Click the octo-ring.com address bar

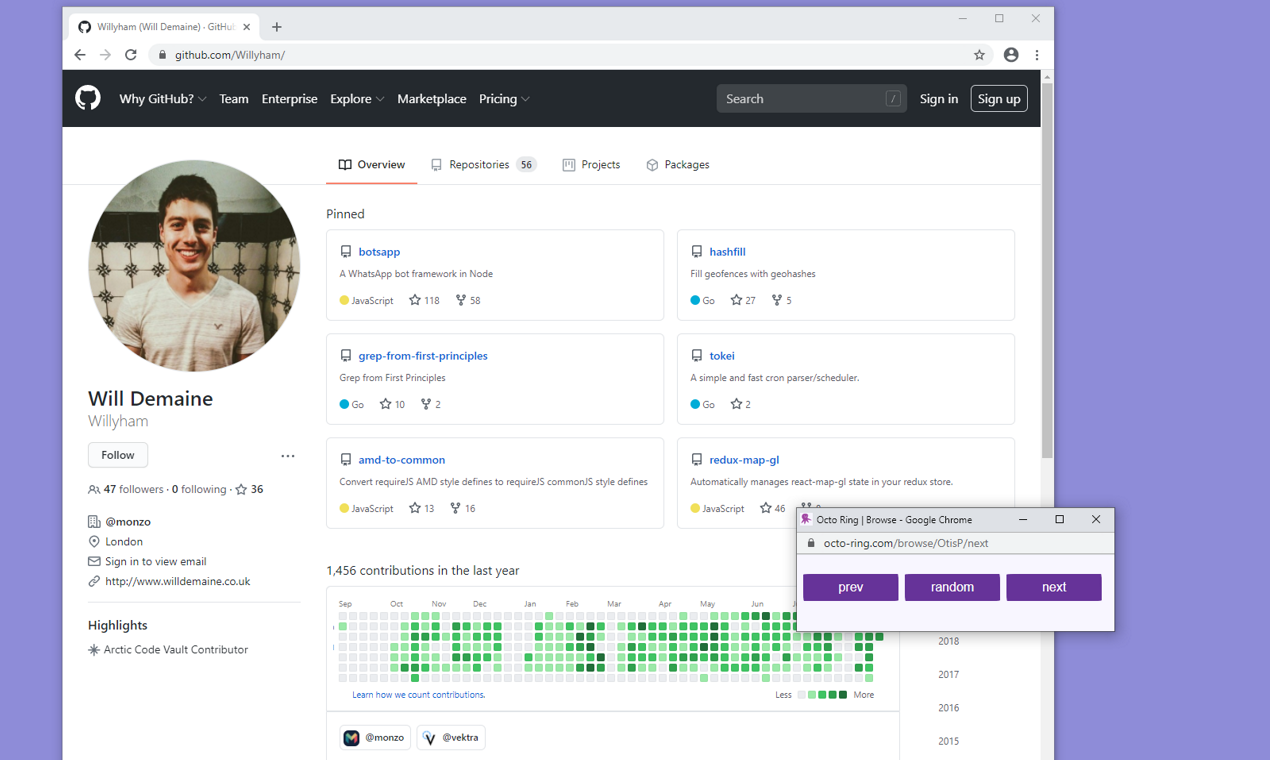click(x=906, y=543)
